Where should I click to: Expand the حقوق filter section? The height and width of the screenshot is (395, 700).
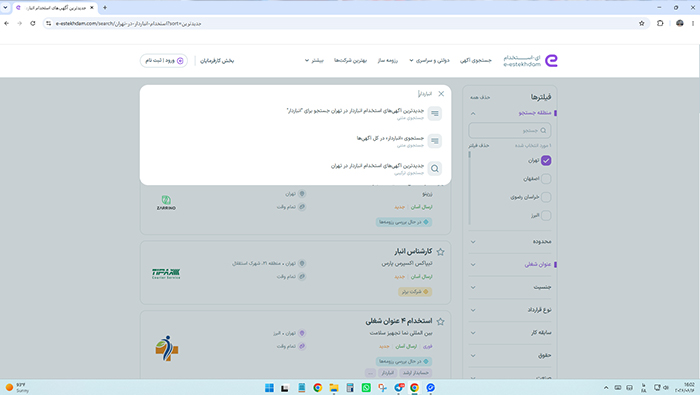(473, 356)
